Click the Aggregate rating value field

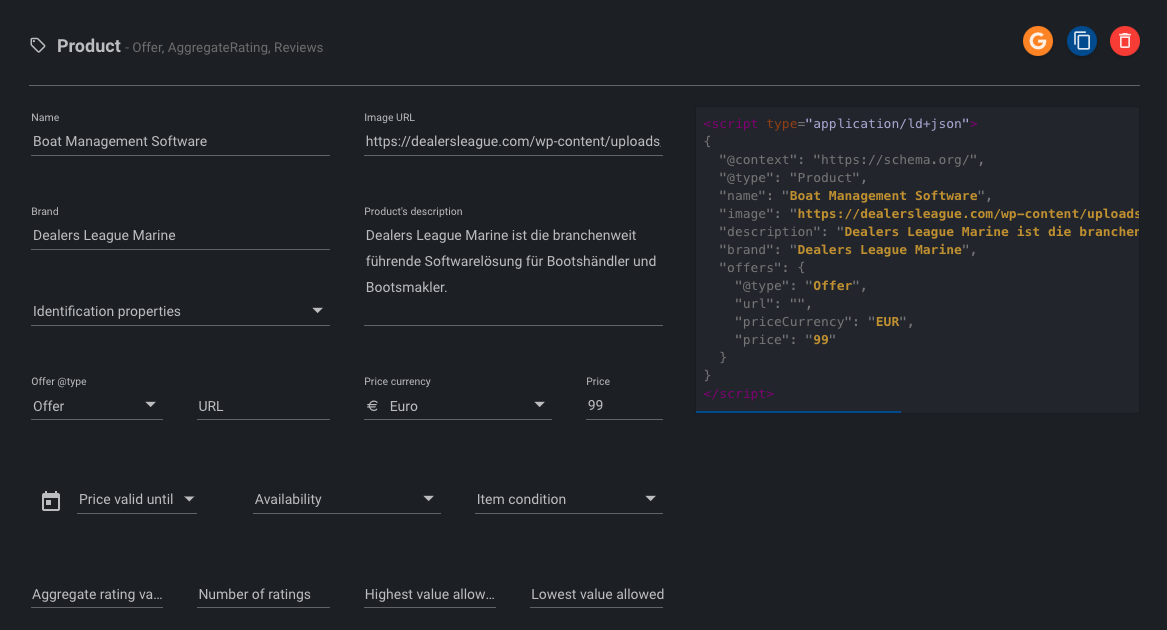[x=97, y=594]
